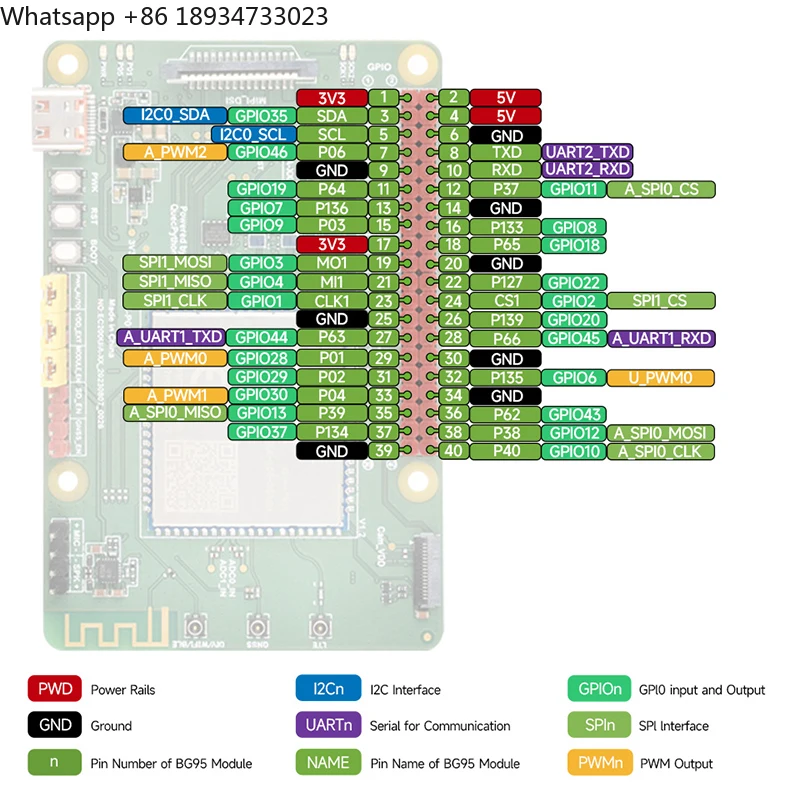The height and width of the screenshot is (800, 800).
Task: Select the purple UARTn legend swatch
Action: click(x=328, y=724)
